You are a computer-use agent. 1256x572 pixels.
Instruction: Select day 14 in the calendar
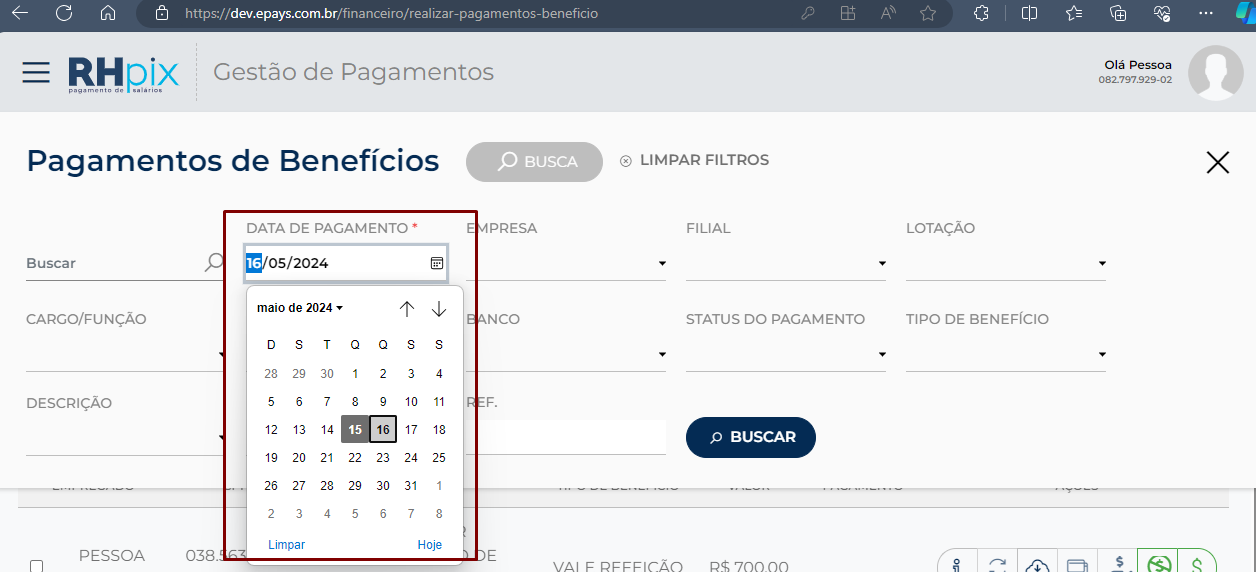point(327,429)
